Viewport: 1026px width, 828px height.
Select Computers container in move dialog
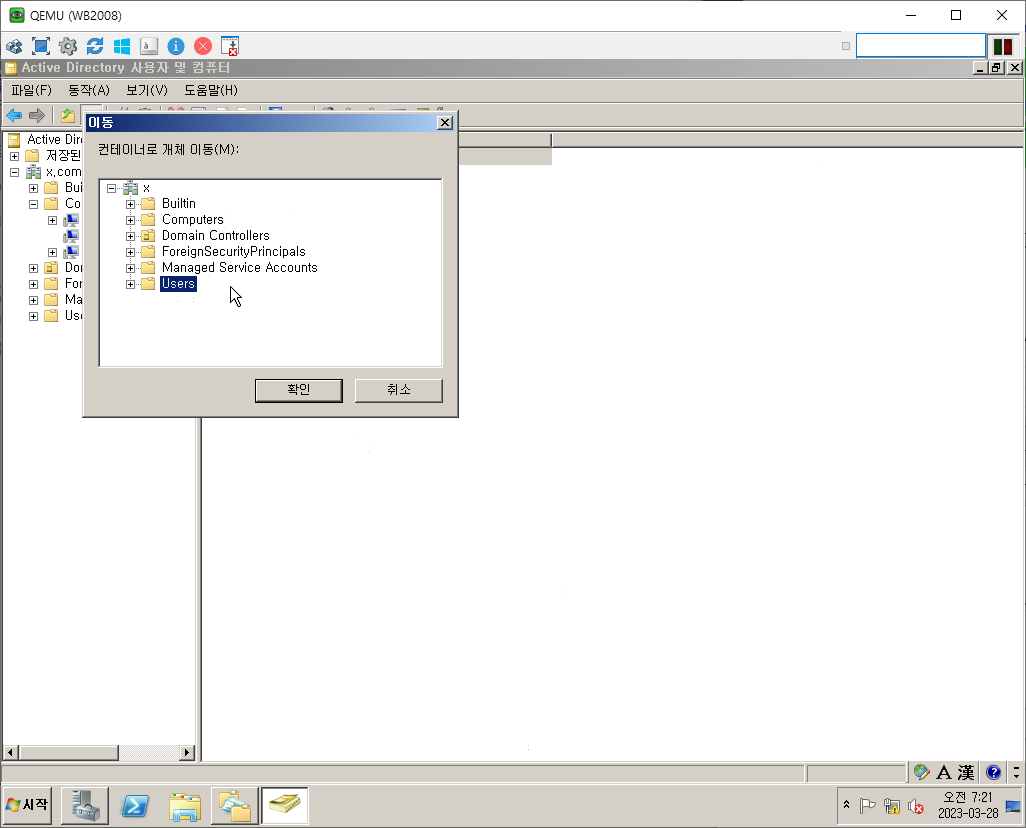click(192, 219)
